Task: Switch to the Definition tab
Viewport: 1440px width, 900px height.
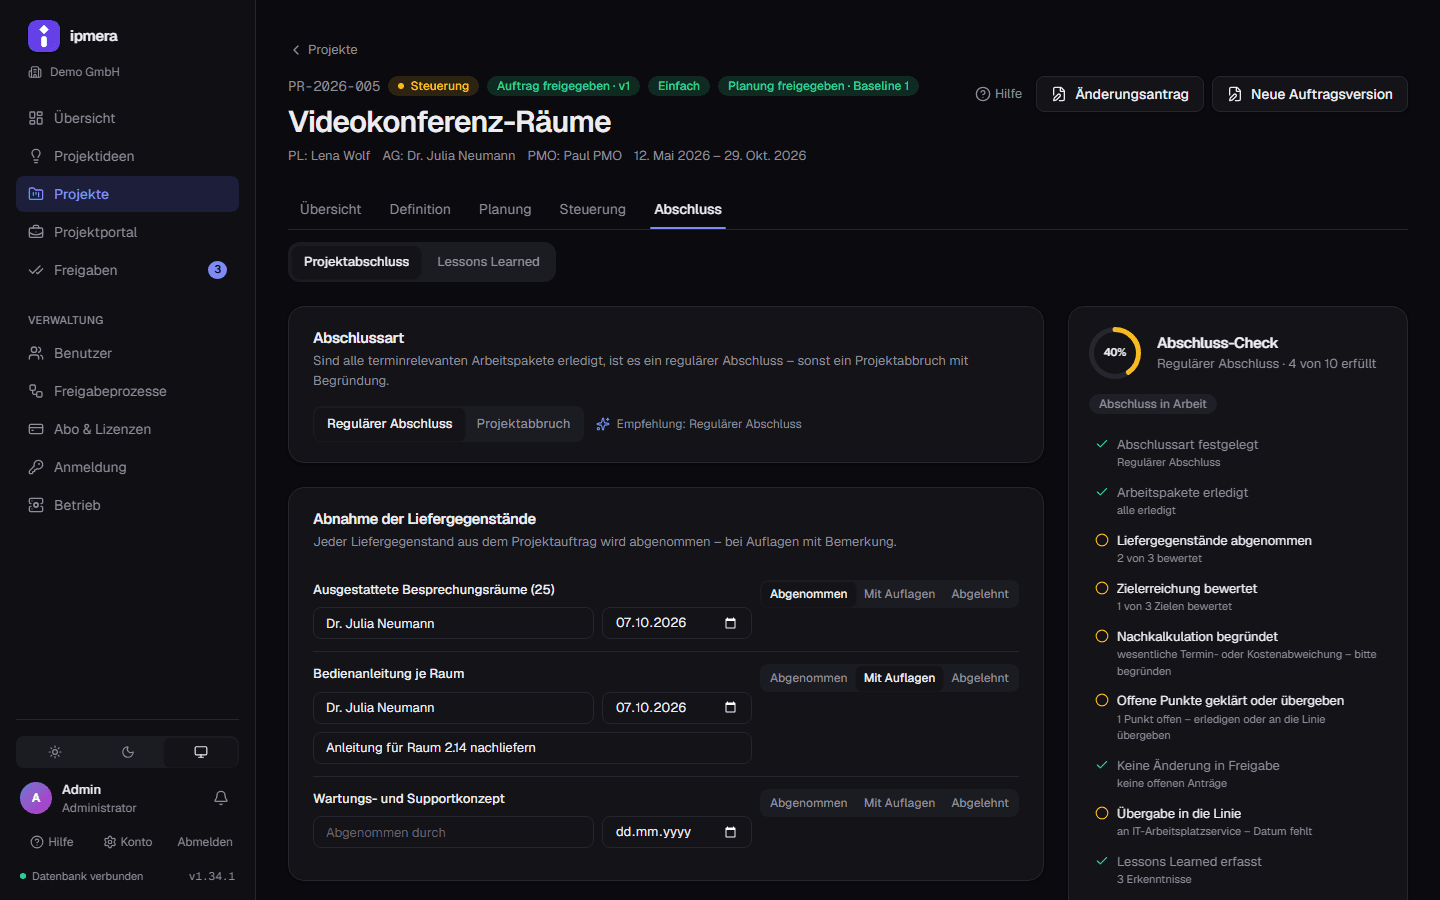Action: (x=420, y=209)
